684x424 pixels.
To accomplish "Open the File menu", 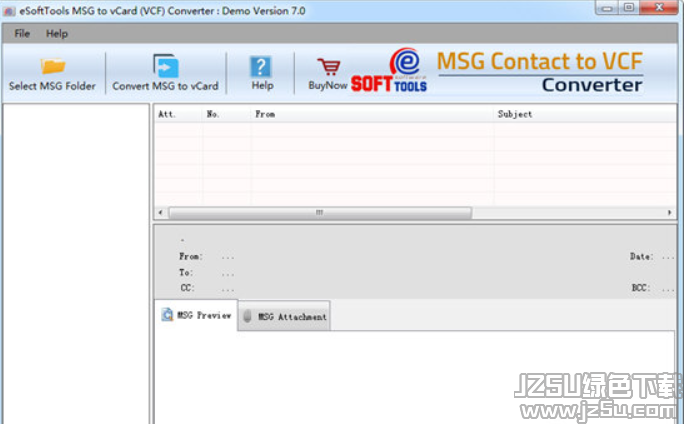I will pyautogui.click(x=22, y=34).
